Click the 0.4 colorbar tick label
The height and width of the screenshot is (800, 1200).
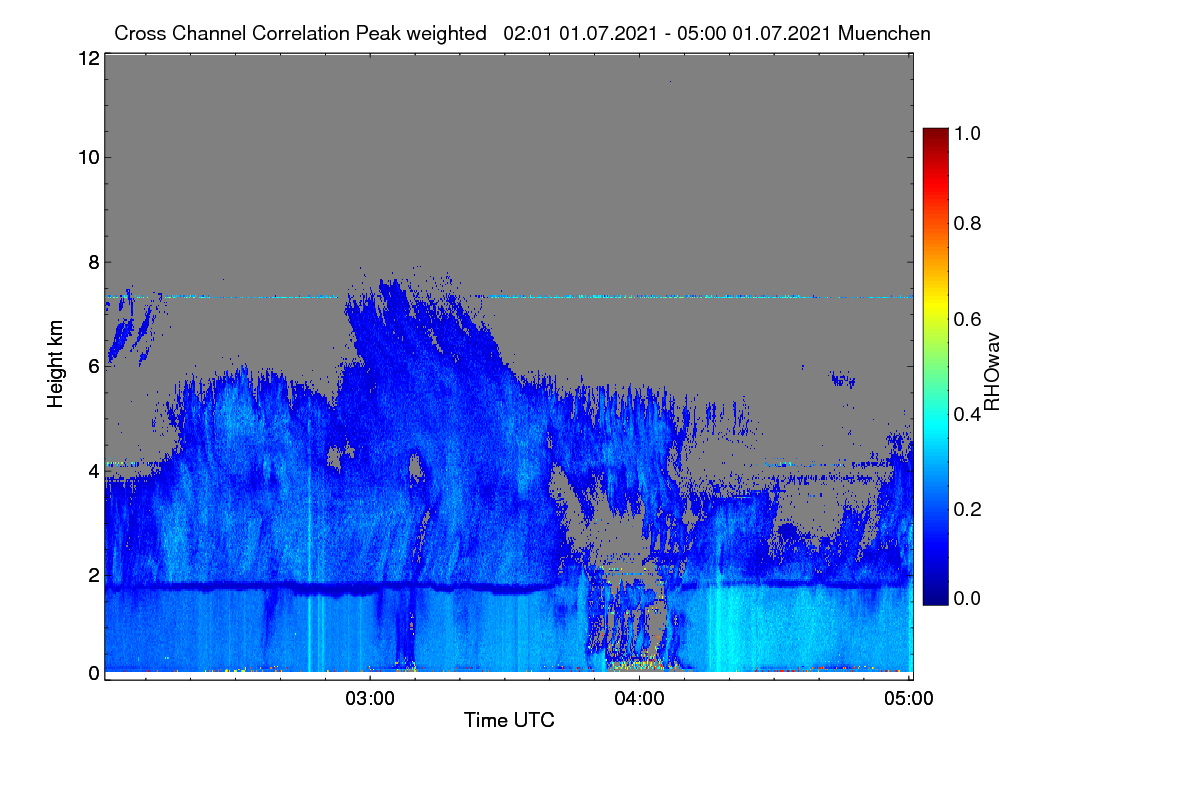(x=967, y=415)
